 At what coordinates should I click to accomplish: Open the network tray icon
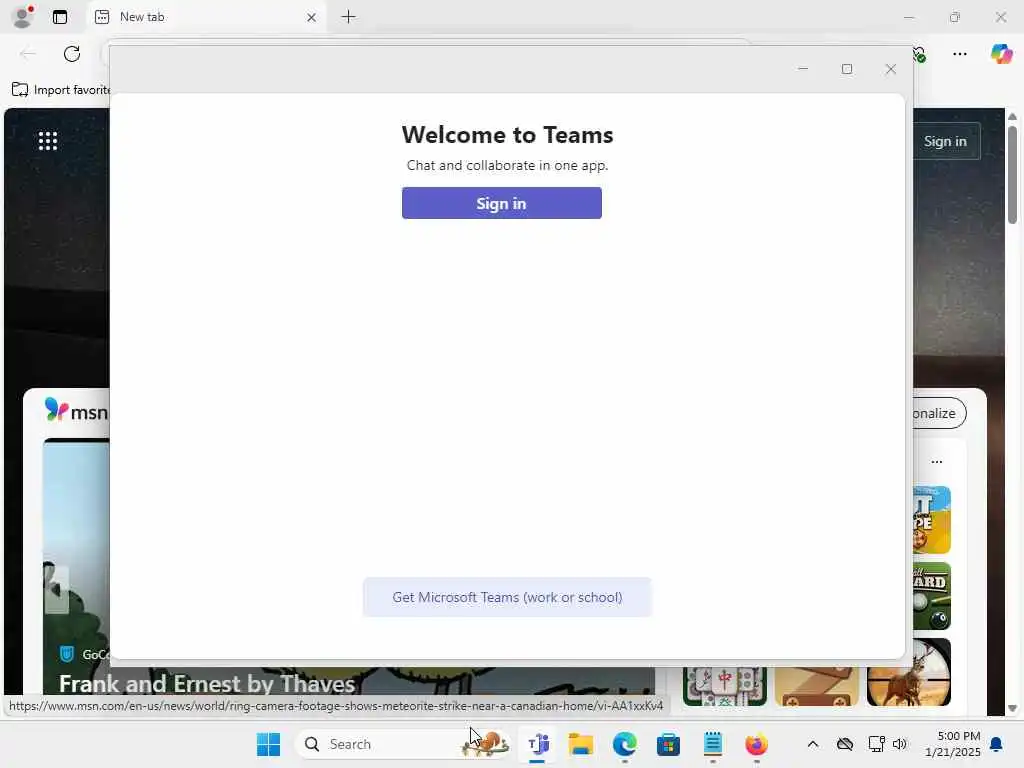coord(876,744)
